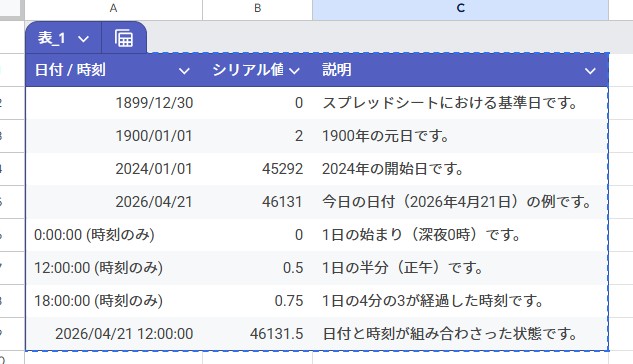633x364 pixels.
Task: Click the 日付 / 時刻 header cell text
Action: [x=70, y=70]
